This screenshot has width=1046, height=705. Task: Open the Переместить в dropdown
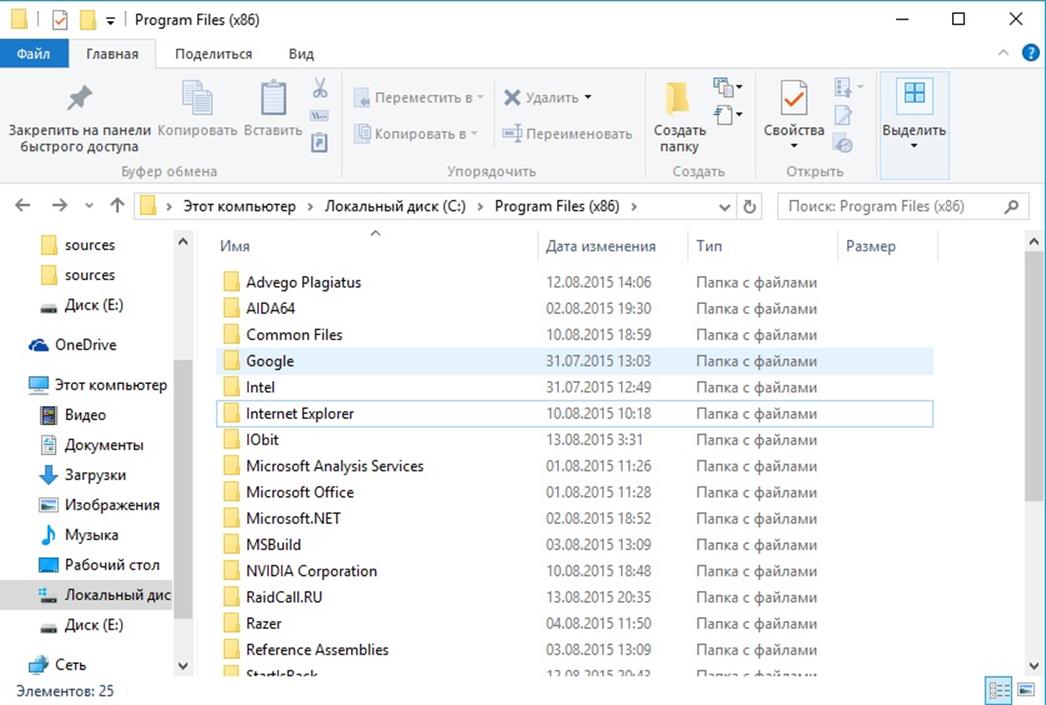point(480,97)
